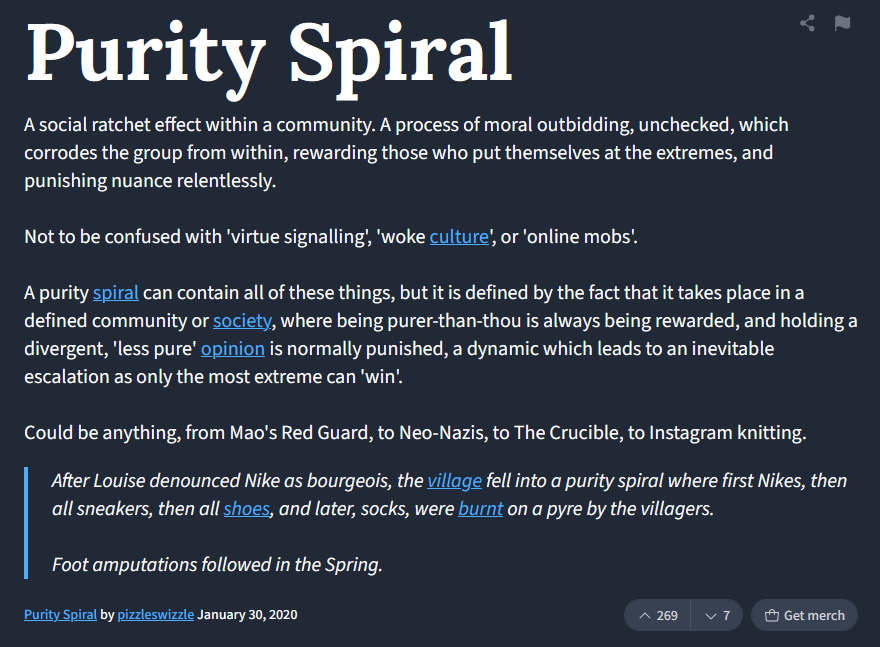Click the share icon
880x647 pixels.
pyautogui.click(x=807, y=23)
